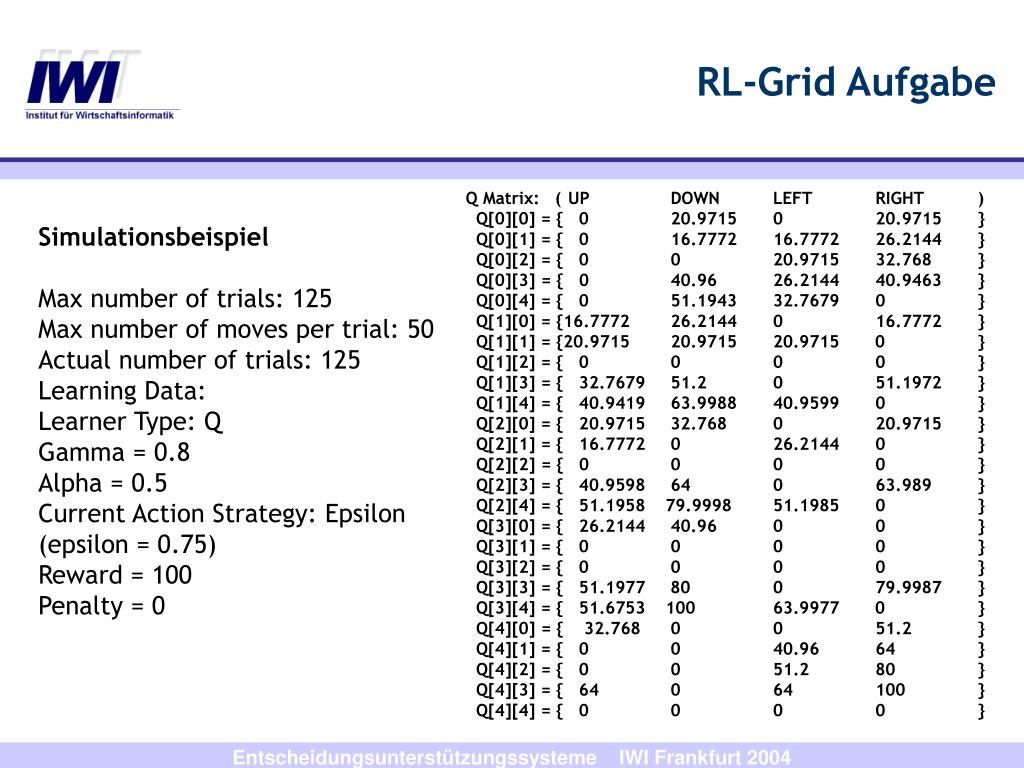Select the Q[2][1] row label
Image resolution: width=1024 pixels, height=768 pixels.
click(505, 444)
